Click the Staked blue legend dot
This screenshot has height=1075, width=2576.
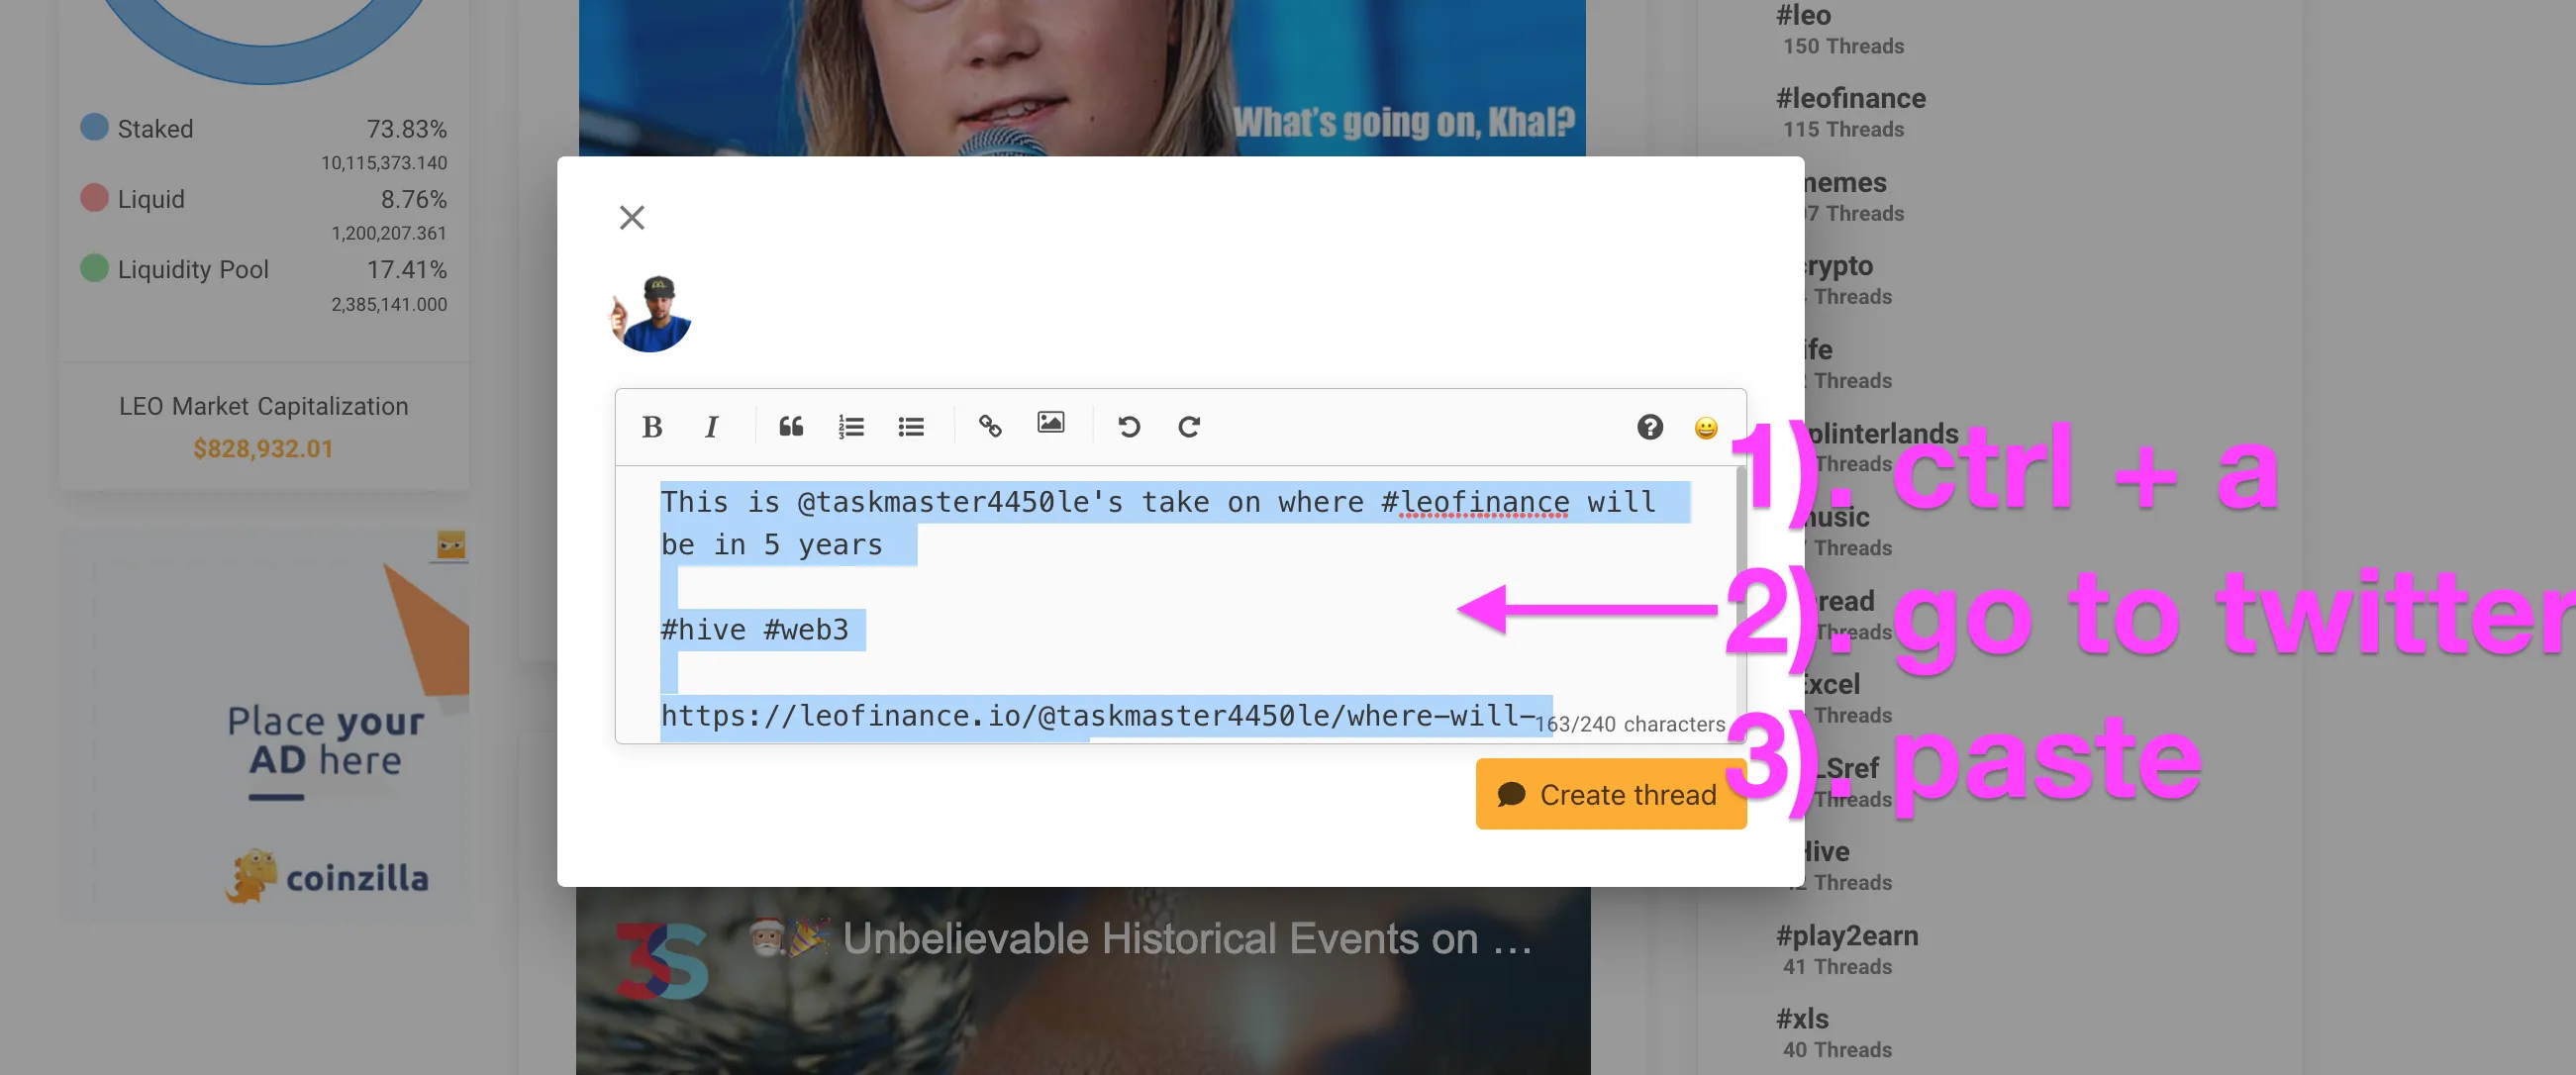(x=94, y=127)
